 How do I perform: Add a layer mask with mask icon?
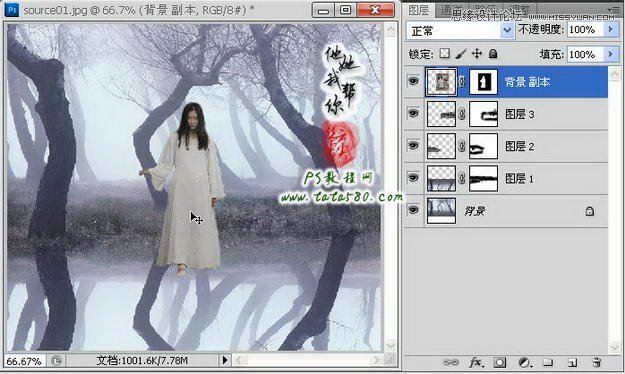499,362
